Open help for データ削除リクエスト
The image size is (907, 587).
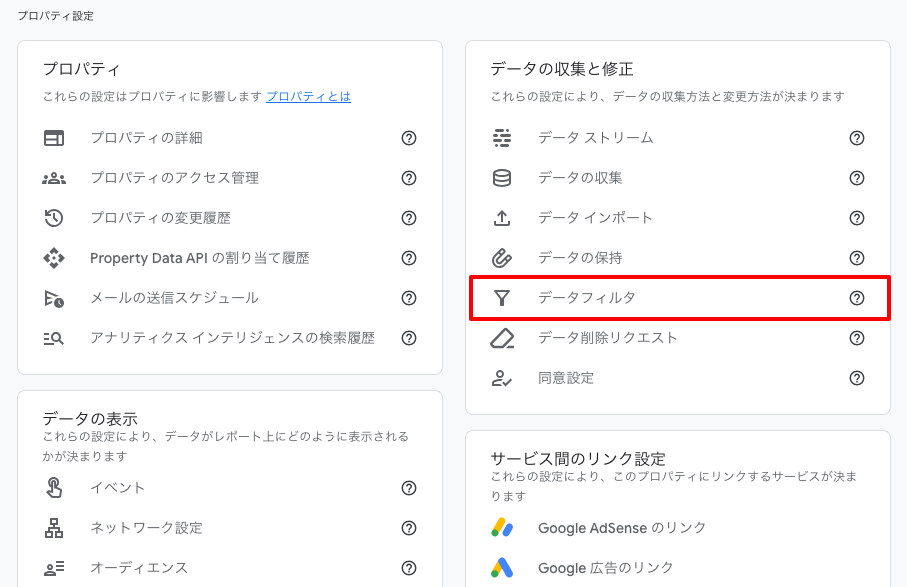tap(857, 338)
